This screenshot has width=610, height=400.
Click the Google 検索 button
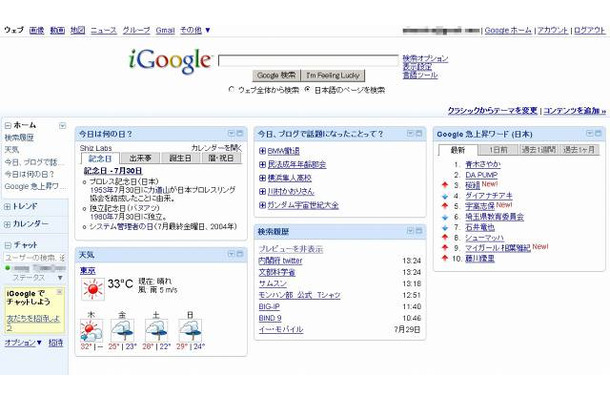(276, 75)
